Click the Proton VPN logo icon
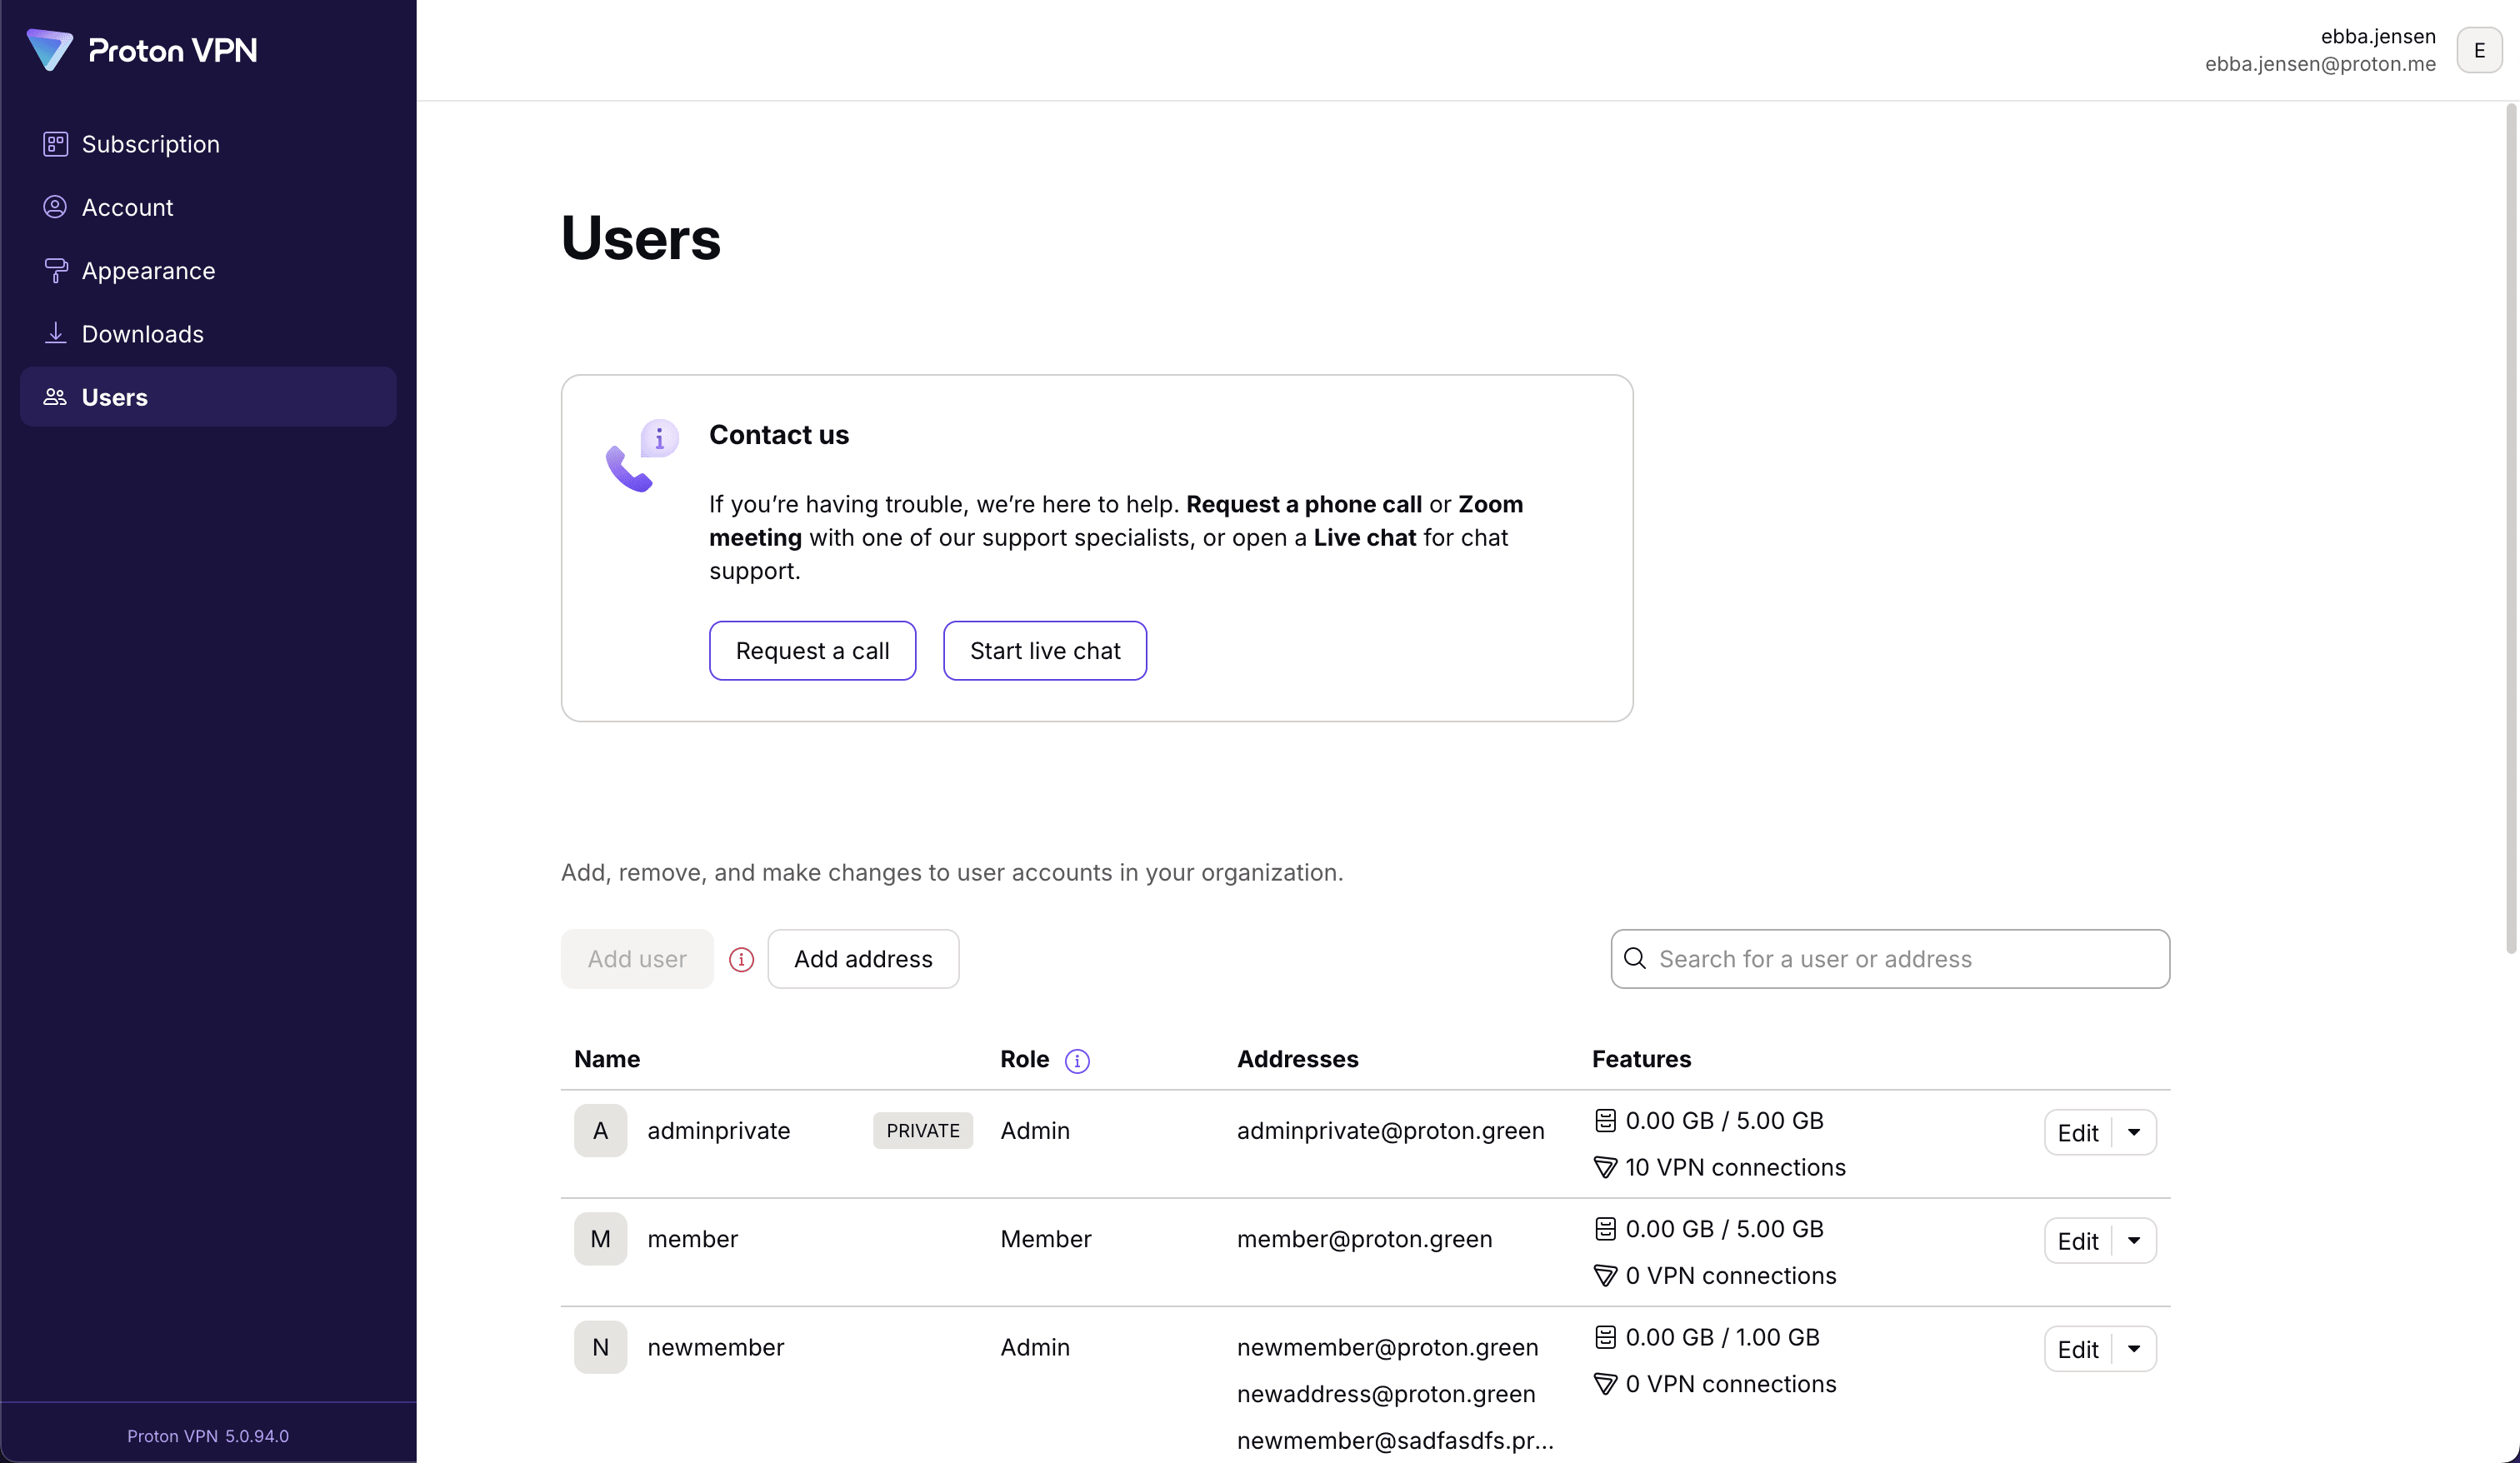Screen dimensions: 2520x1463 click(x=49, y=50)
